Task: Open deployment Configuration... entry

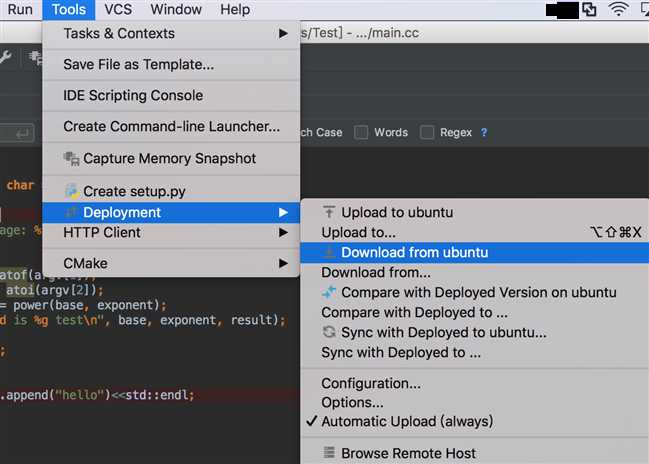Action: pos(371,383)
